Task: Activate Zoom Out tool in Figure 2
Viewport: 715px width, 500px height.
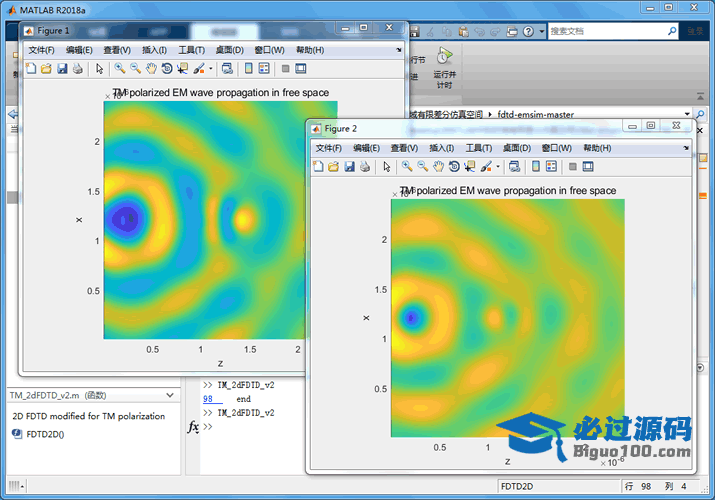Action: pos(423,167)
